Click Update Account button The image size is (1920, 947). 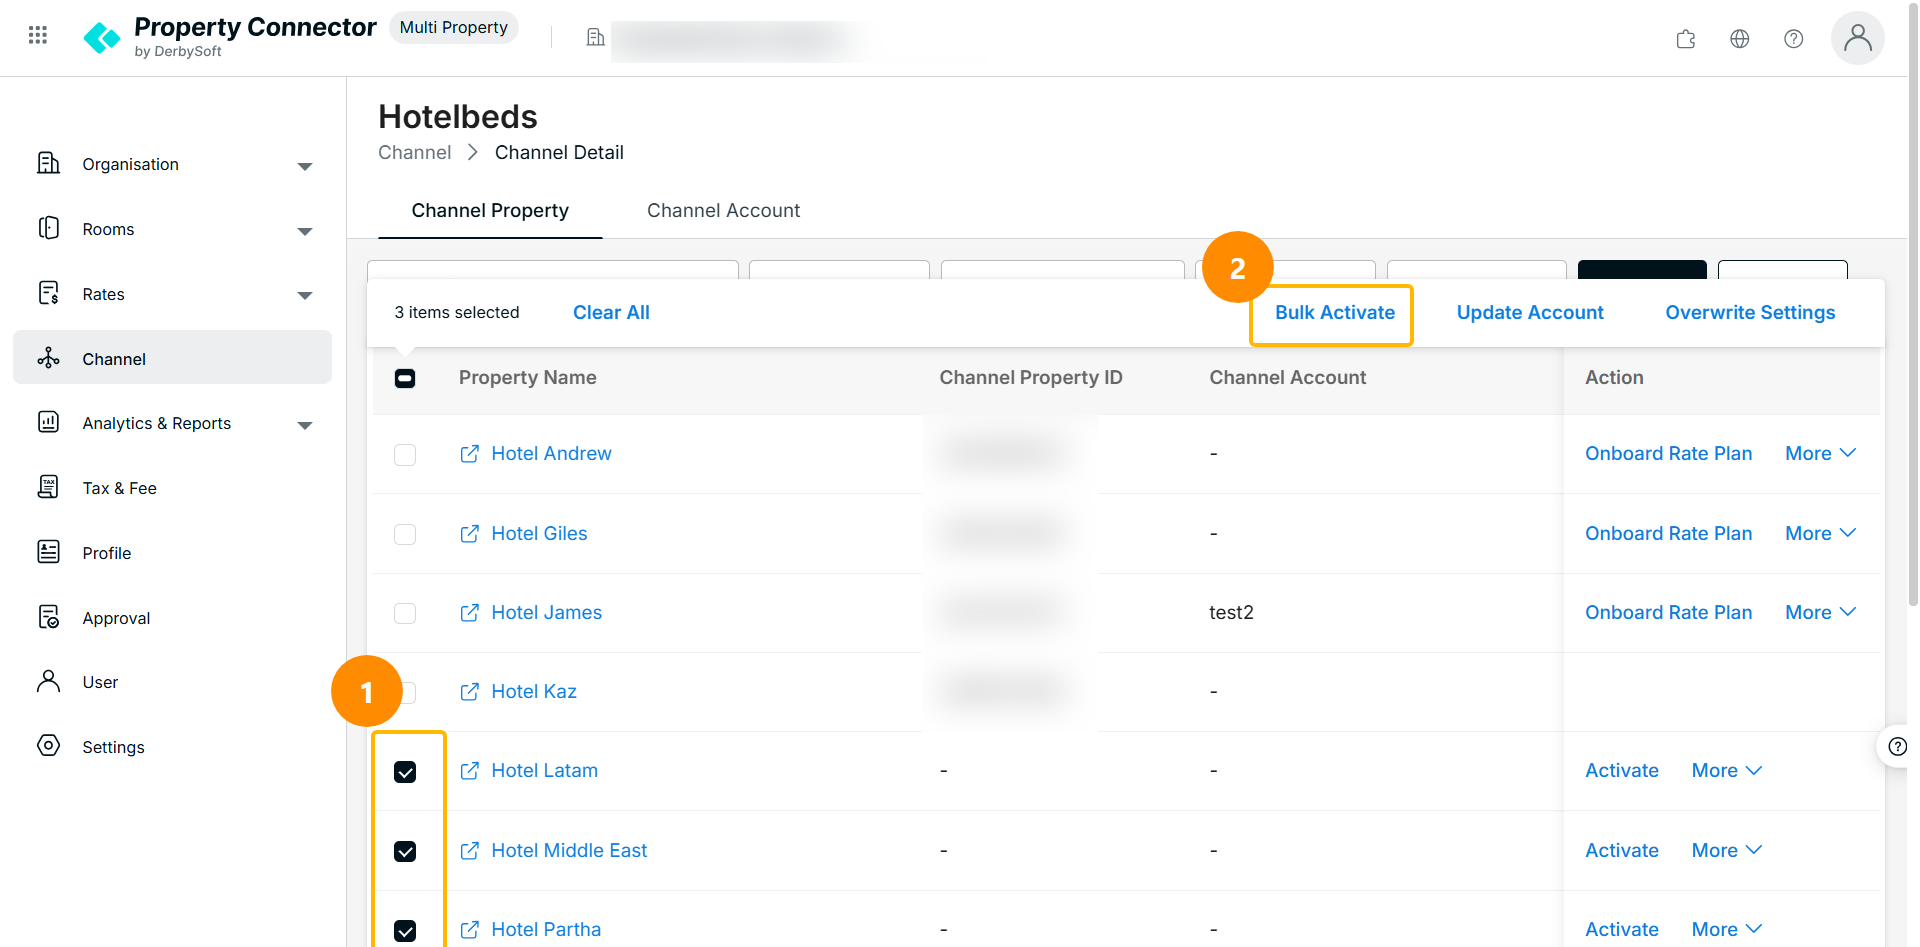[1530, 313]
